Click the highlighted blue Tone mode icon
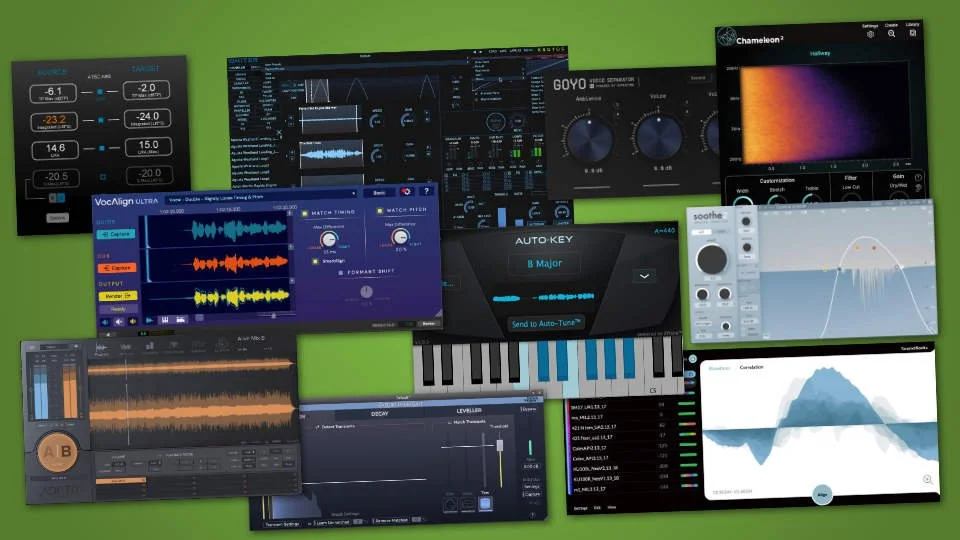 pyautogui.click(x=485, y=503)
